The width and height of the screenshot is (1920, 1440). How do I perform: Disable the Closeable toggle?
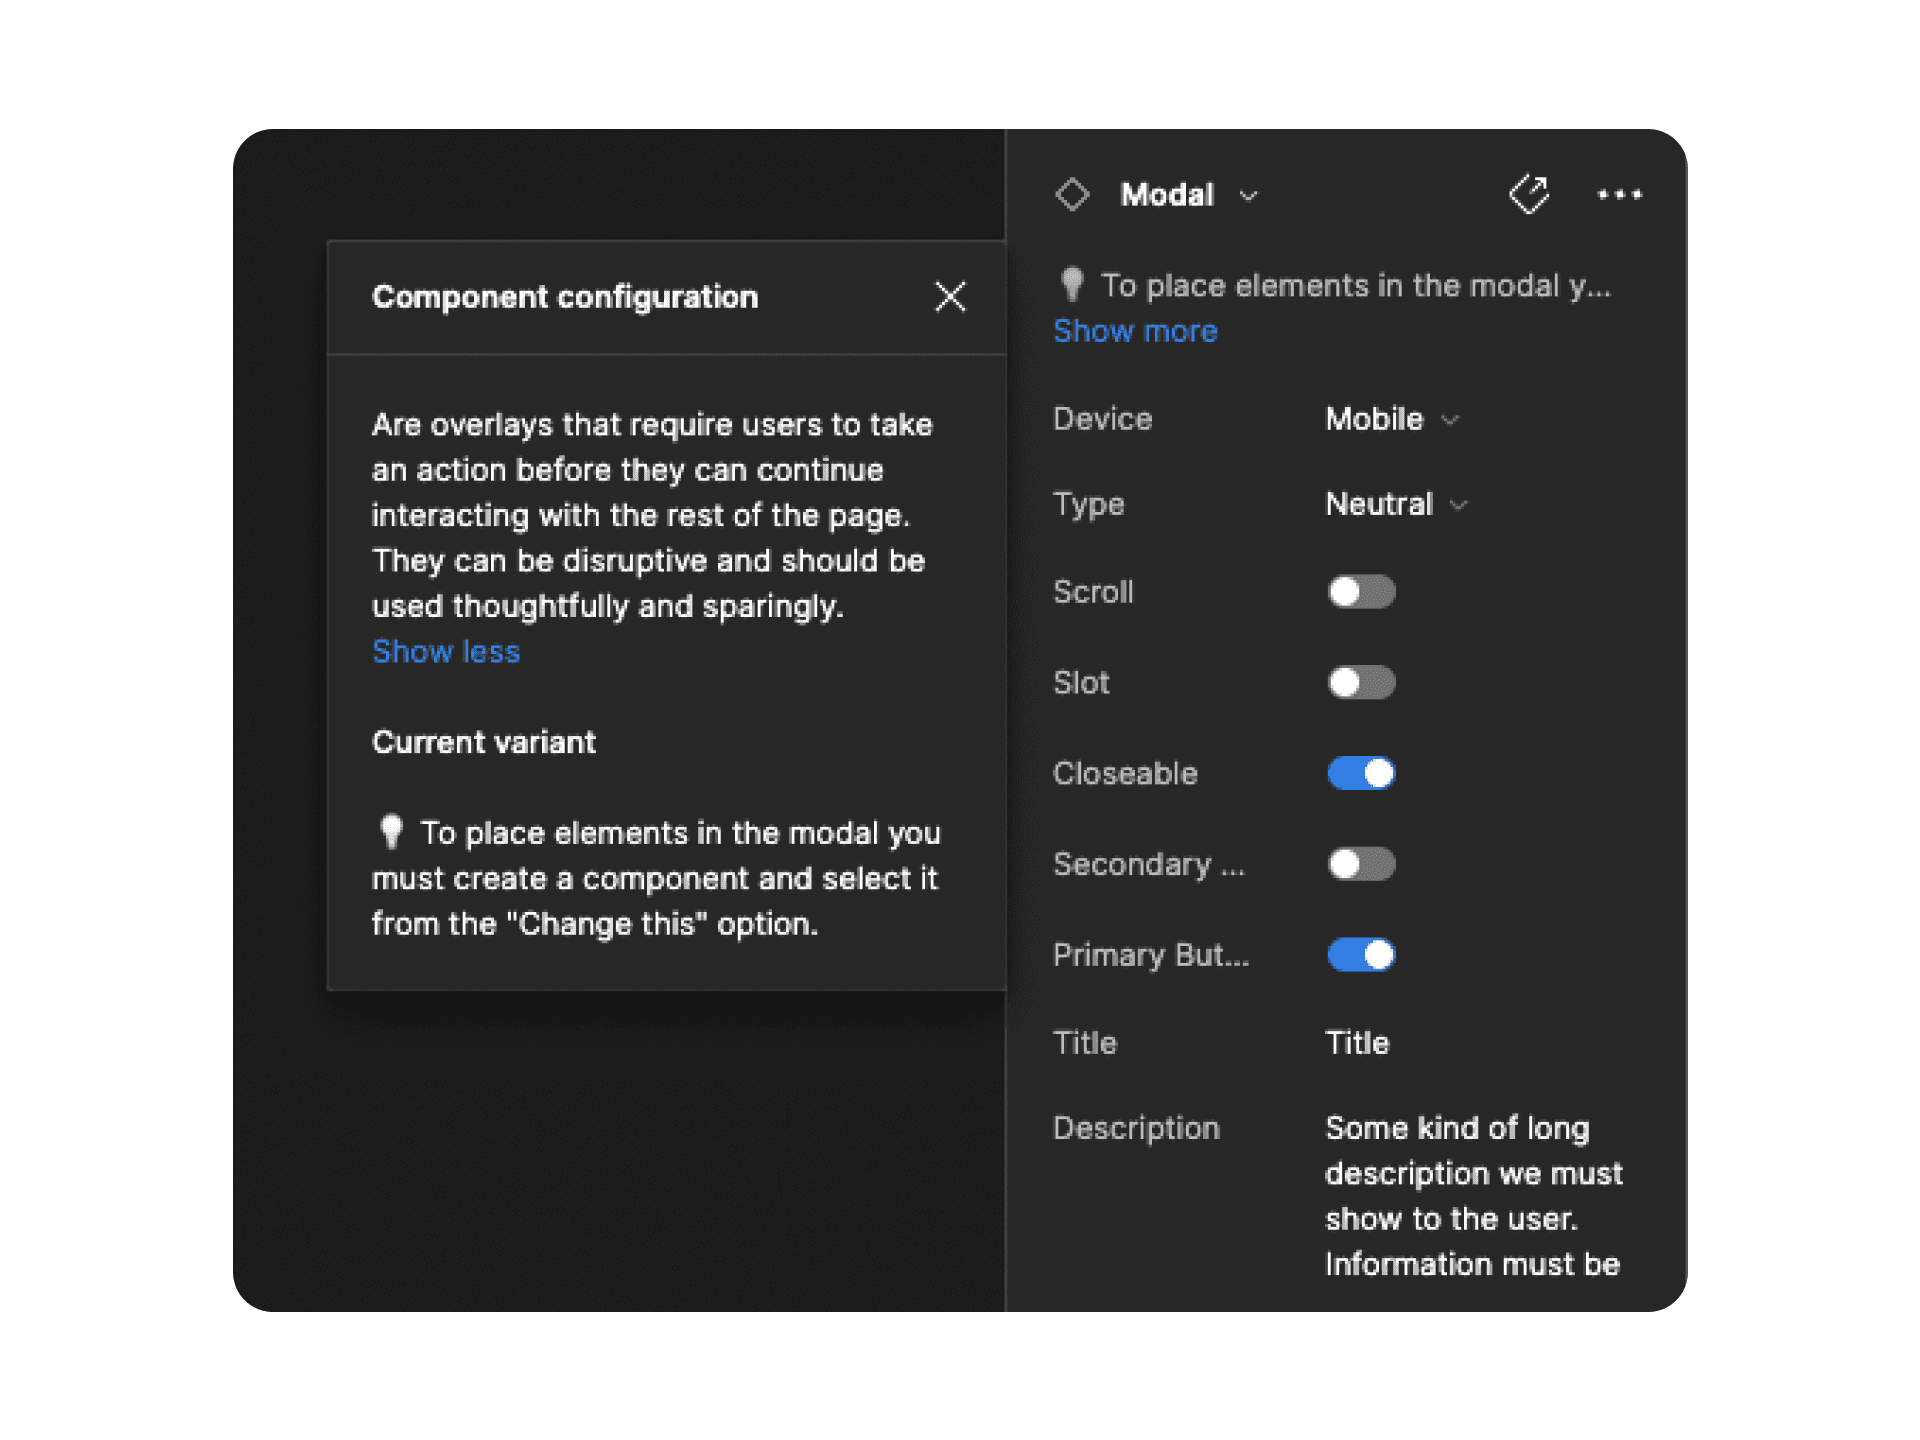tap(1361, 773)
